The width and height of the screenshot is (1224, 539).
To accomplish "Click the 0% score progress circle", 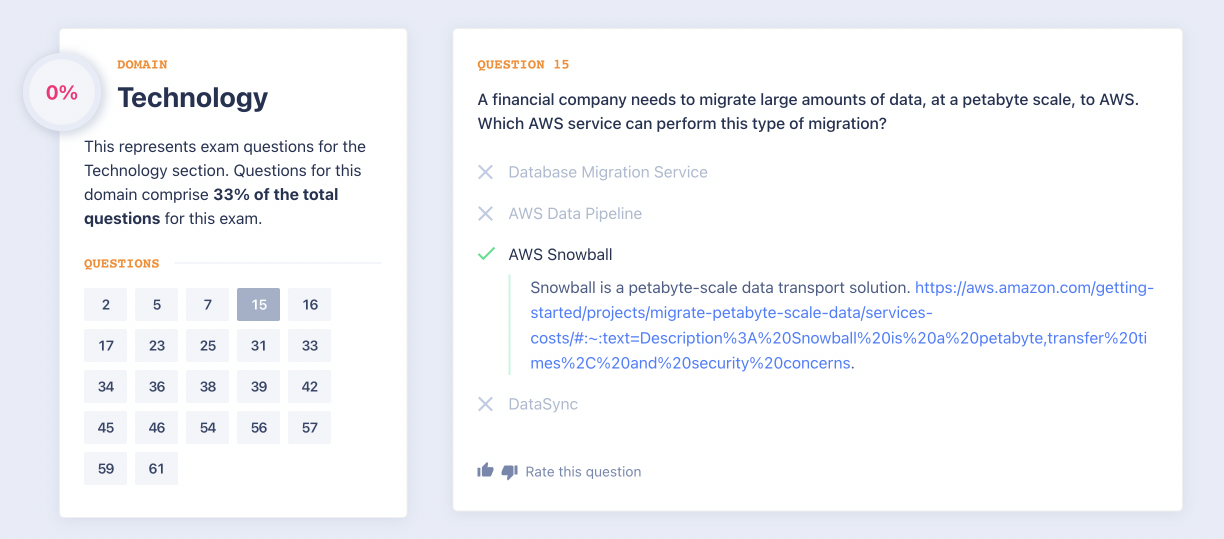I will [x=62, y=93].
